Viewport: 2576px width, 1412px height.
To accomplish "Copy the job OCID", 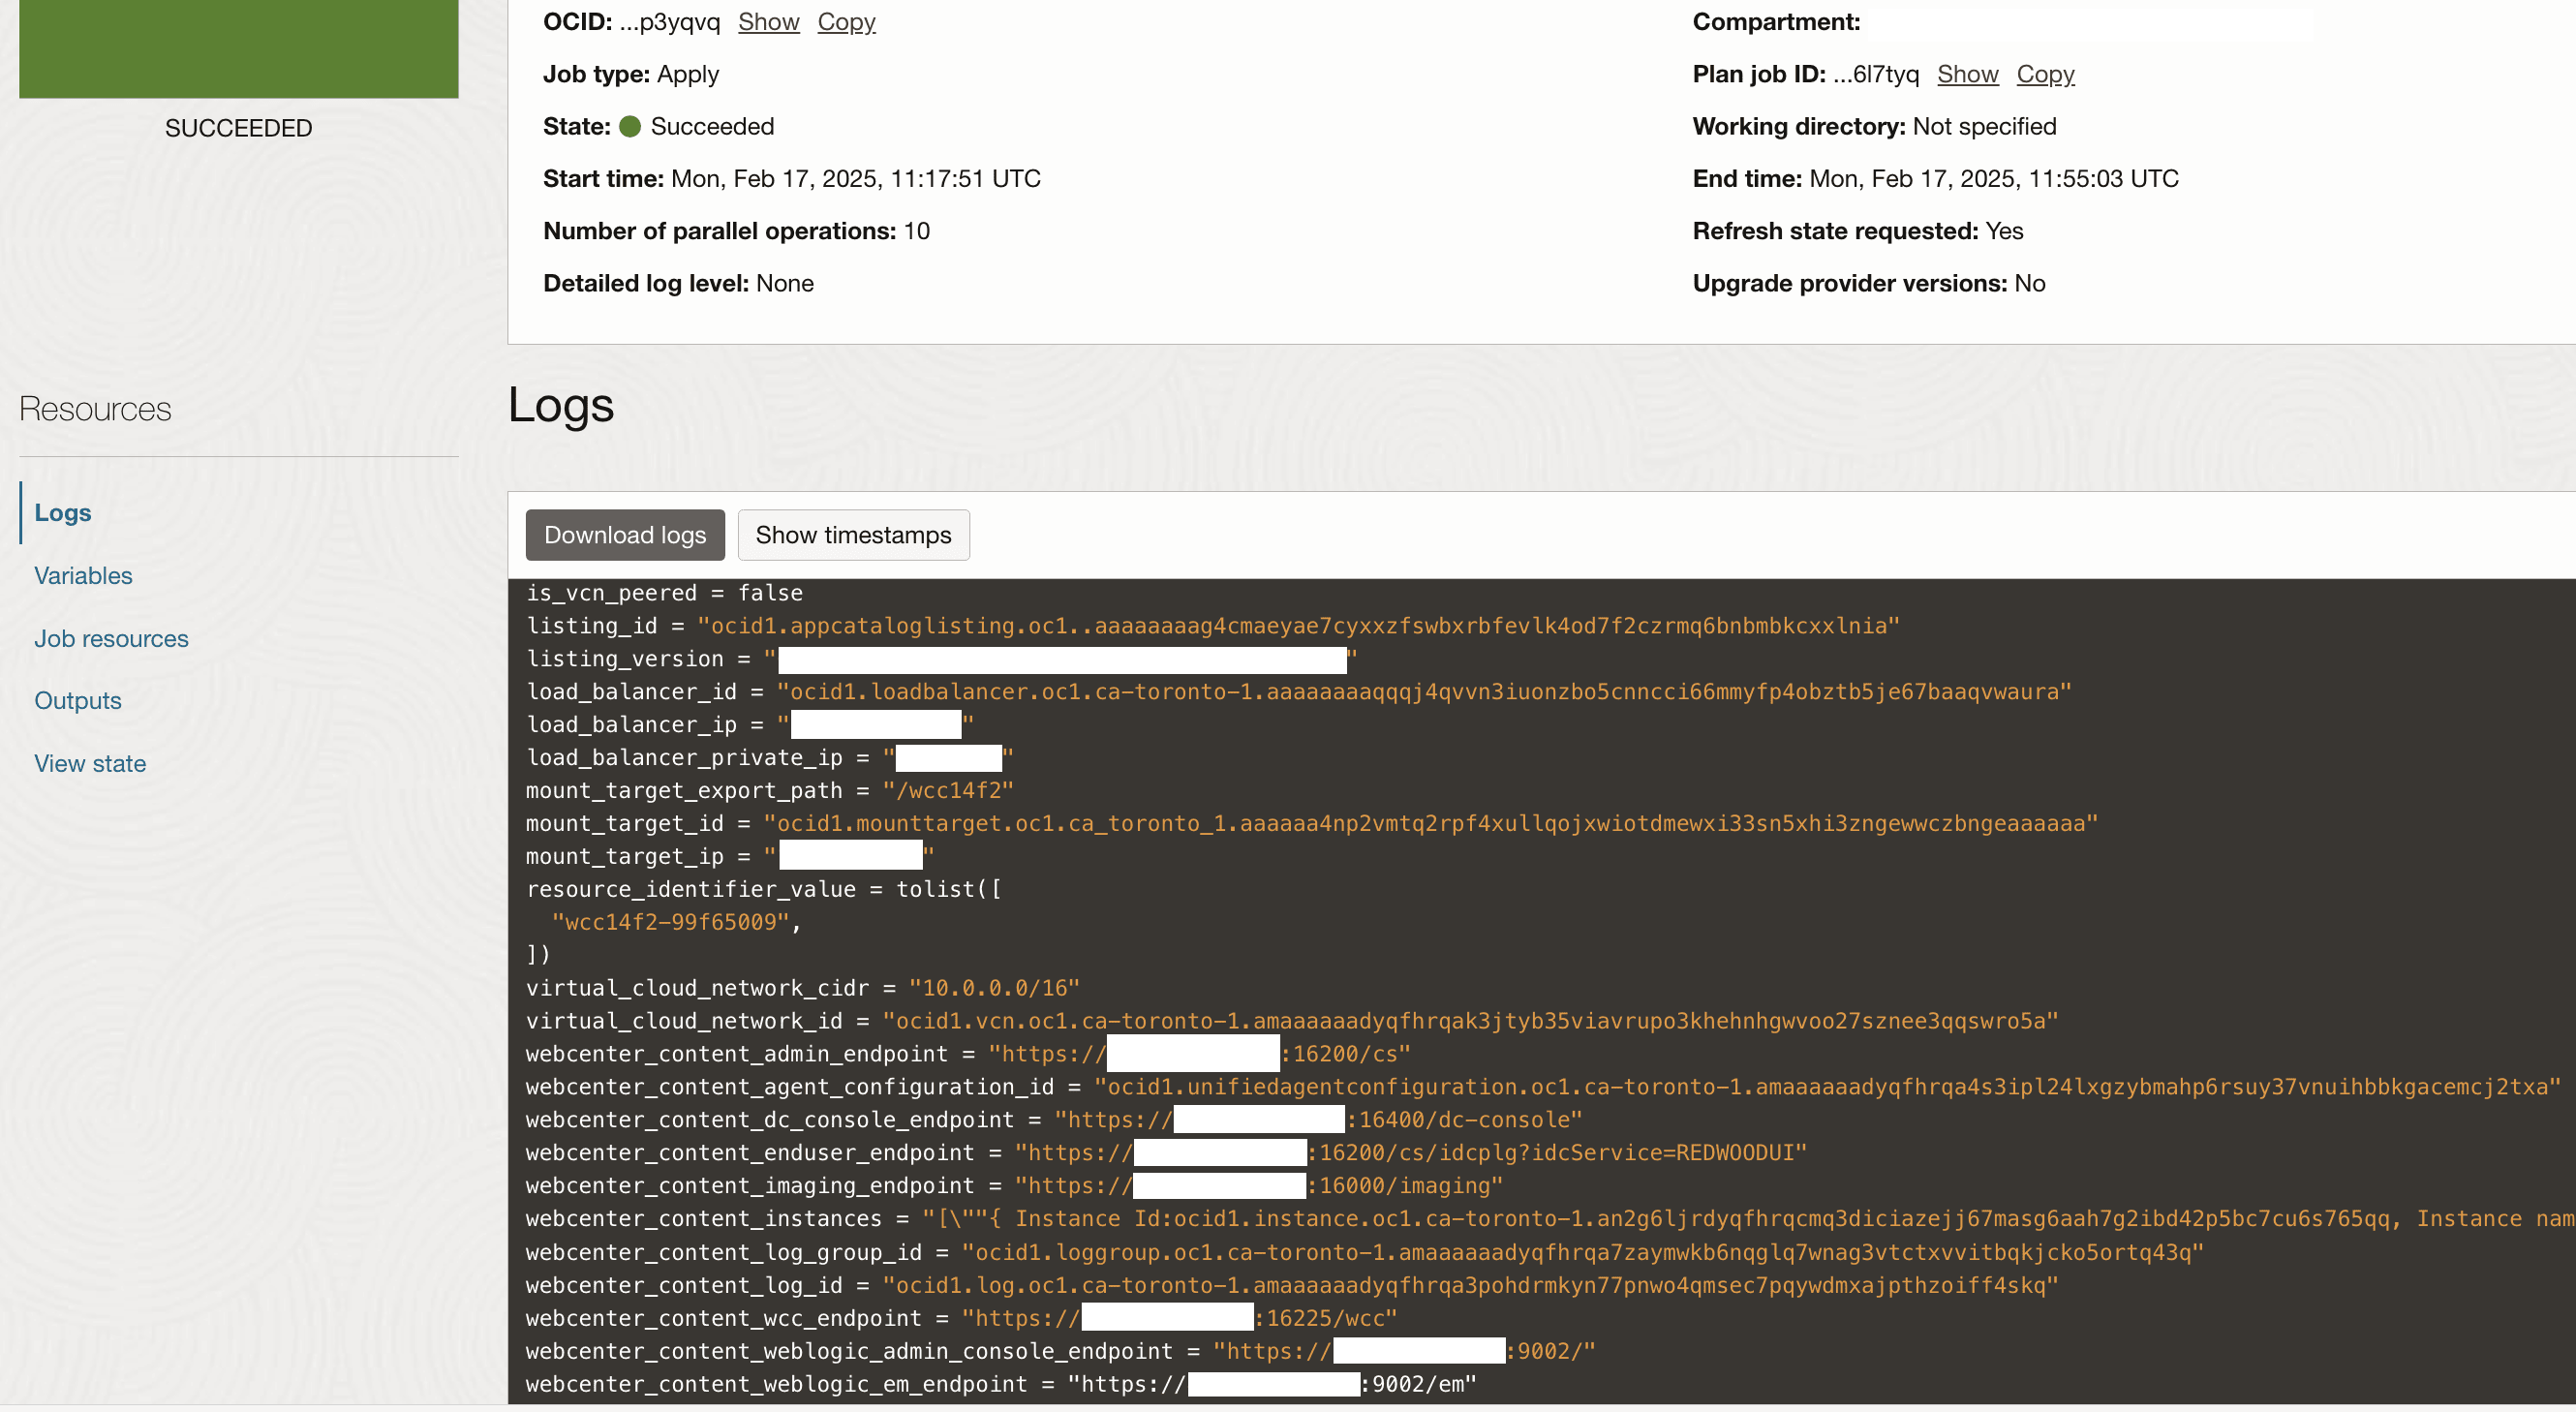I will pos(846,21).
